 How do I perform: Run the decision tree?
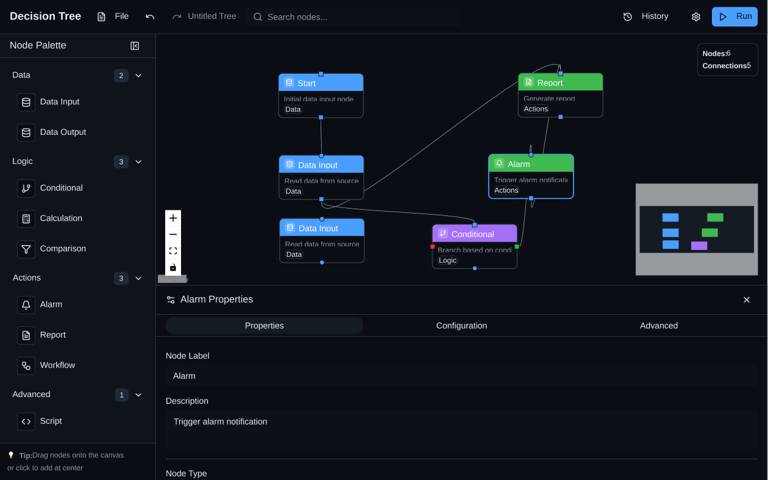point(735,17)
